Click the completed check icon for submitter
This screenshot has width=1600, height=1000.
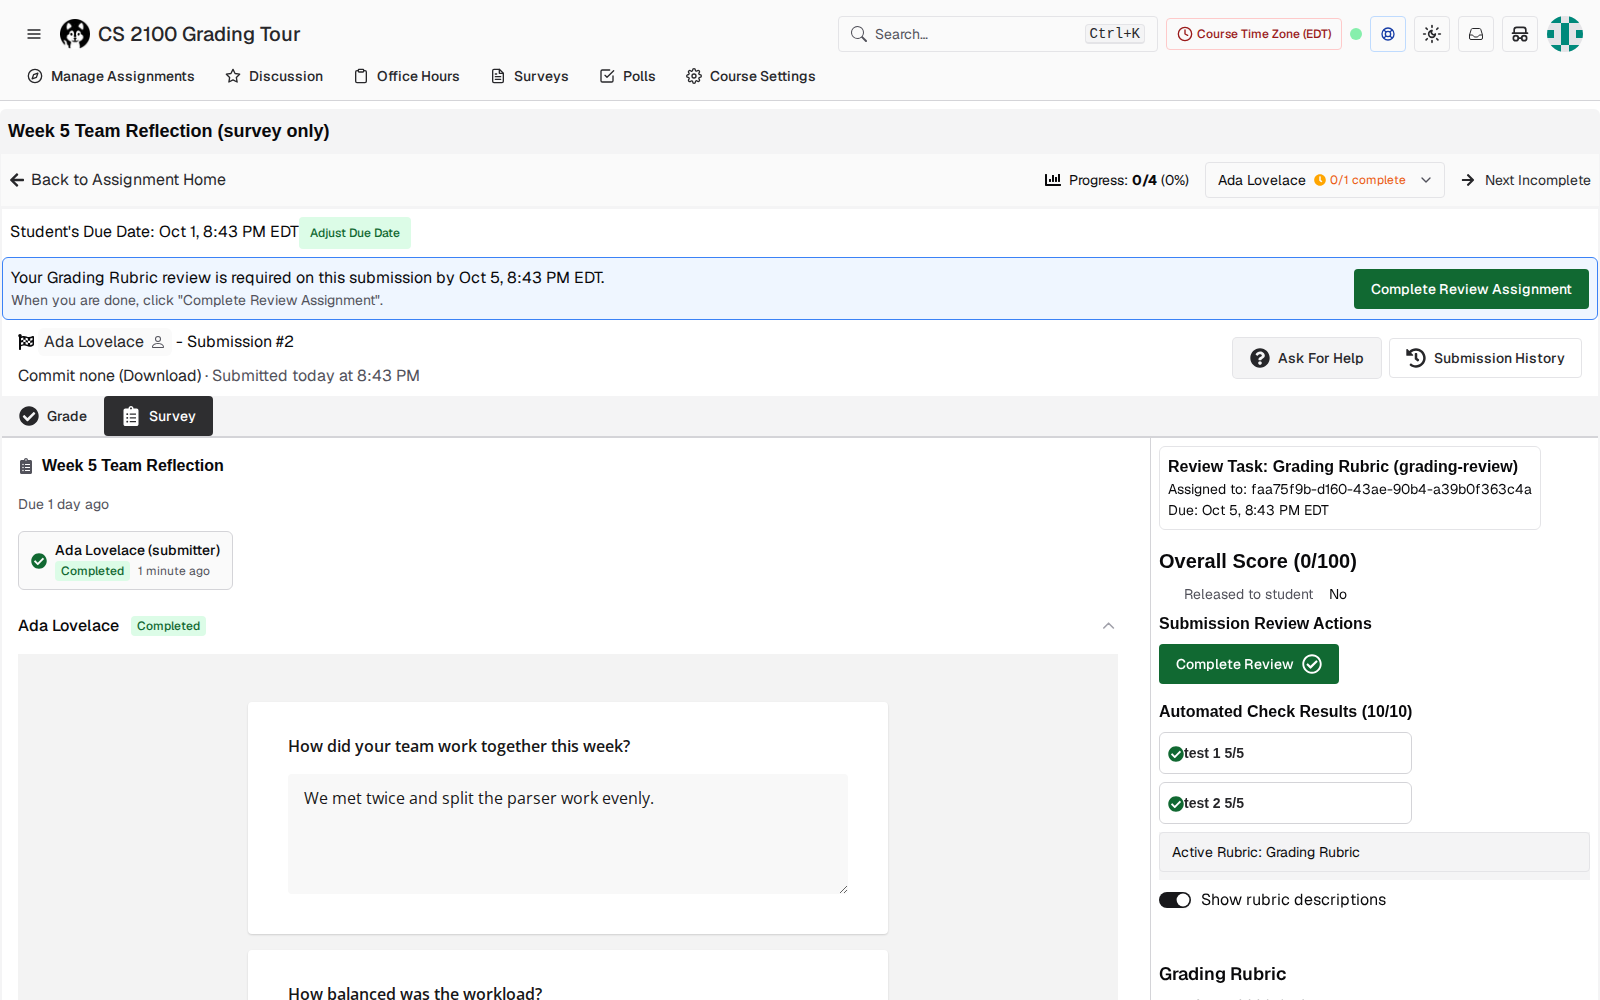coord(39,561)
